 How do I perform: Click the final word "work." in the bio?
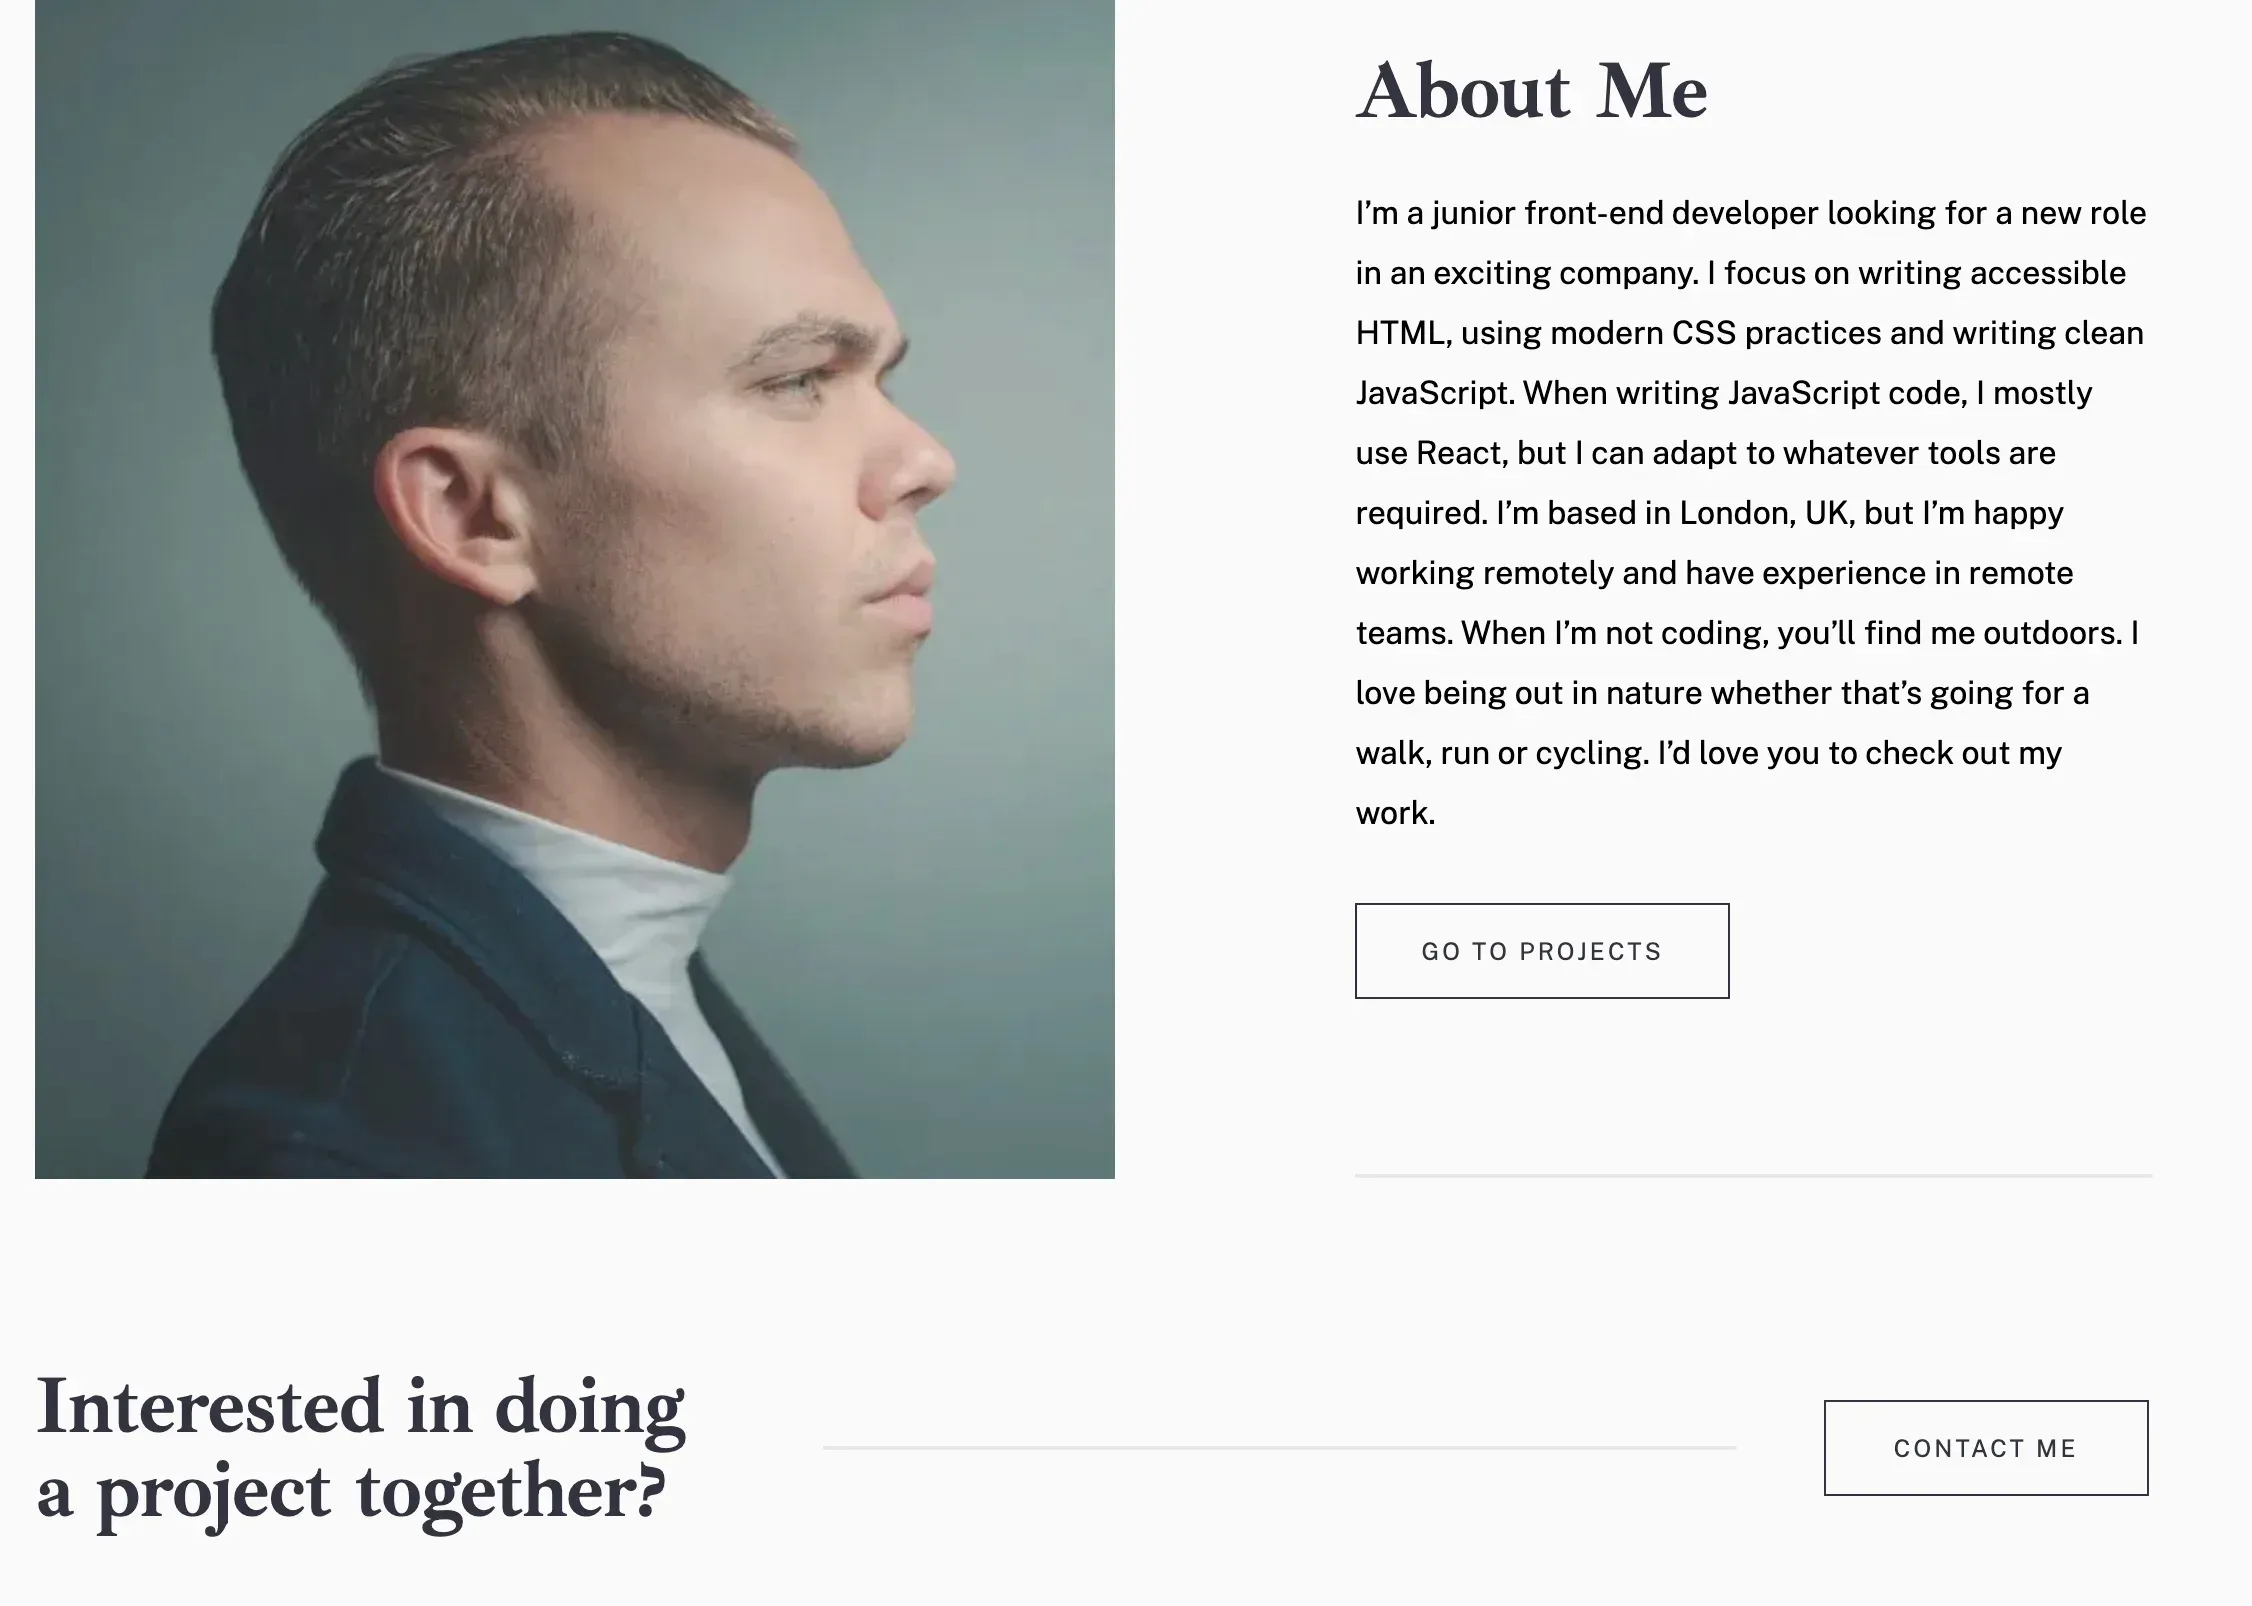(x=1395, y=813)
